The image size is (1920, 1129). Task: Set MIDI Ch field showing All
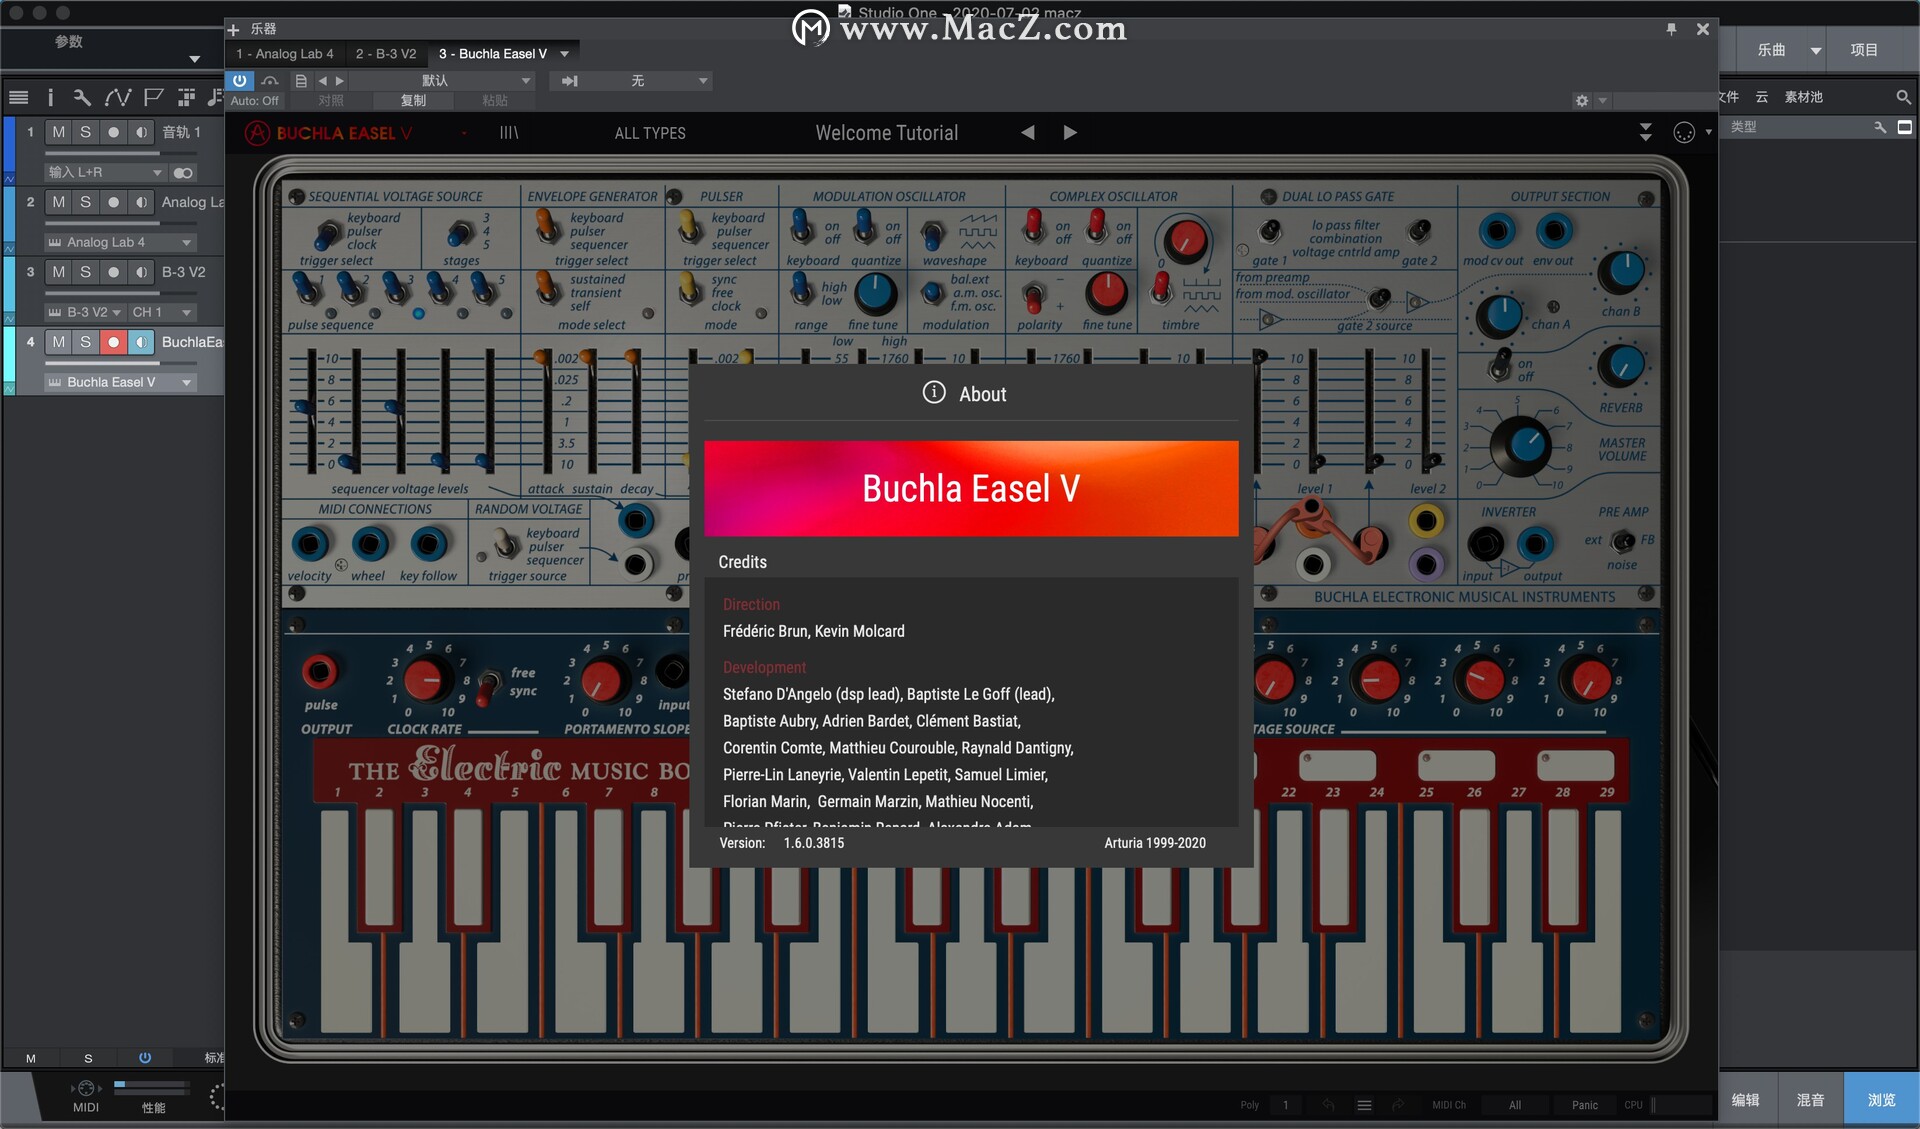point(1514,1105)
